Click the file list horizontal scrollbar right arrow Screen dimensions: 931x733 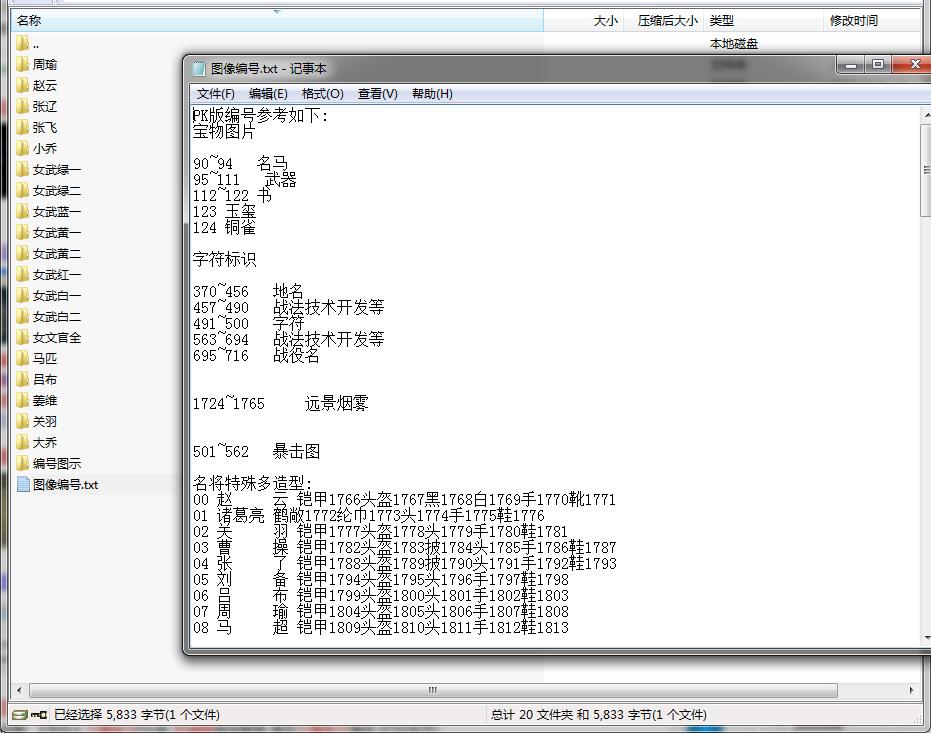[x=911, y=690]
